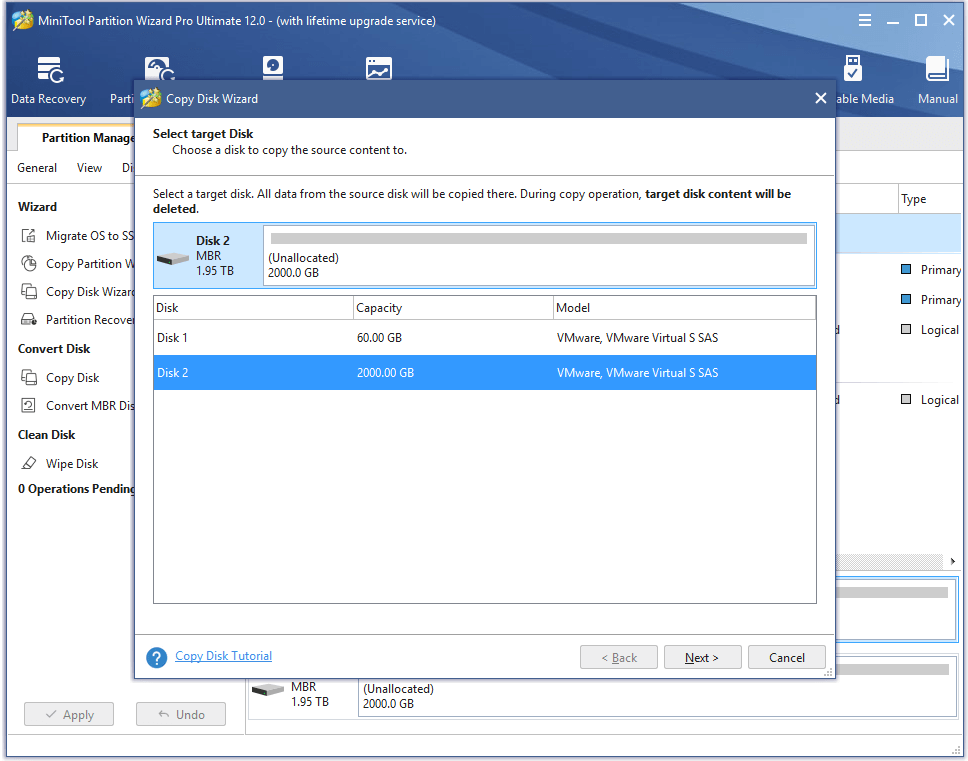Select Migrate OS to SSD wizard

click(89, 236)
